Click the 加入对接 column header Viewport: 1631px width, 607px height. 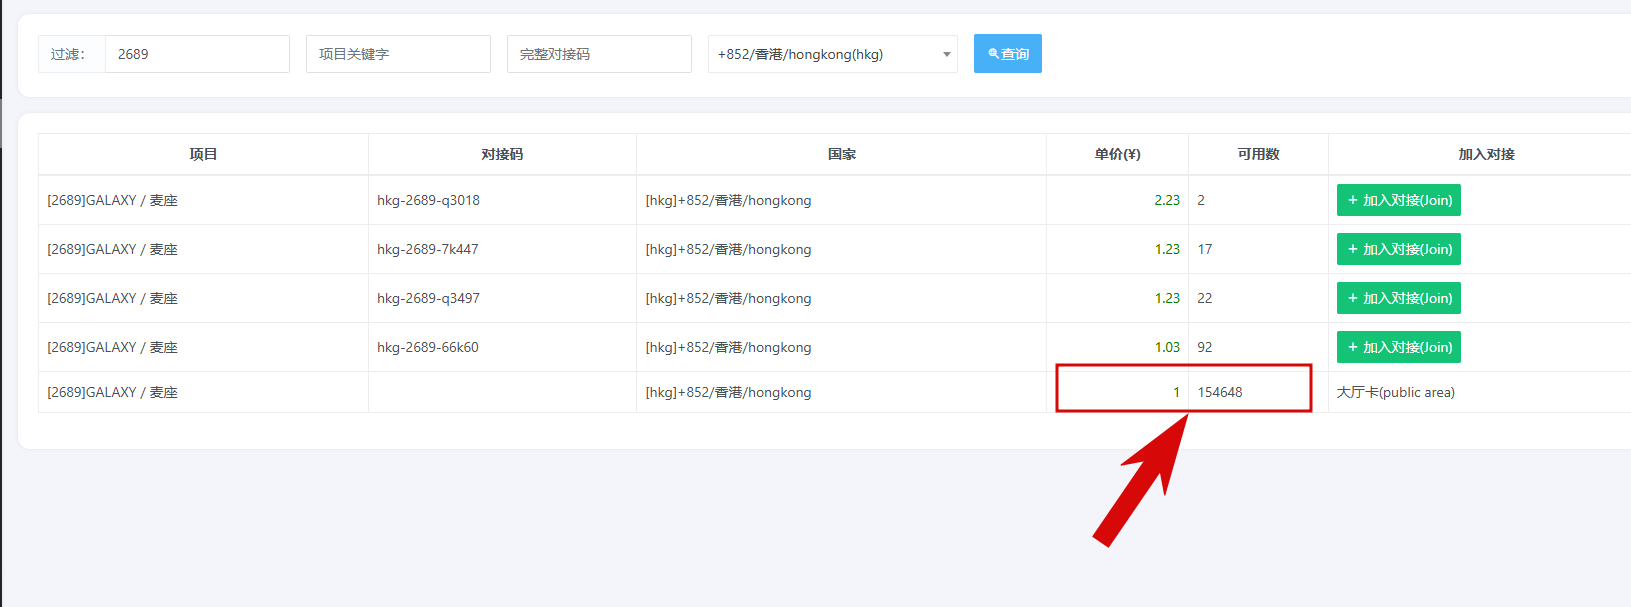[1486, 154]
